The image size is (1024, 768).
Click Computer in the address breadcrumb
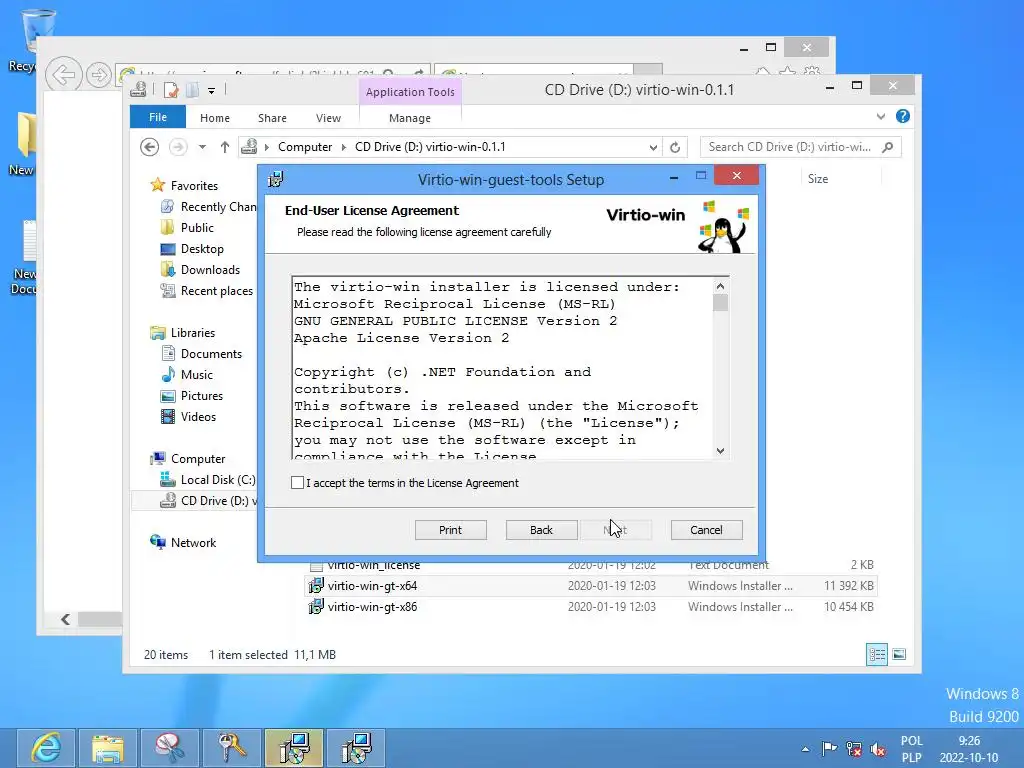point(305,147)
